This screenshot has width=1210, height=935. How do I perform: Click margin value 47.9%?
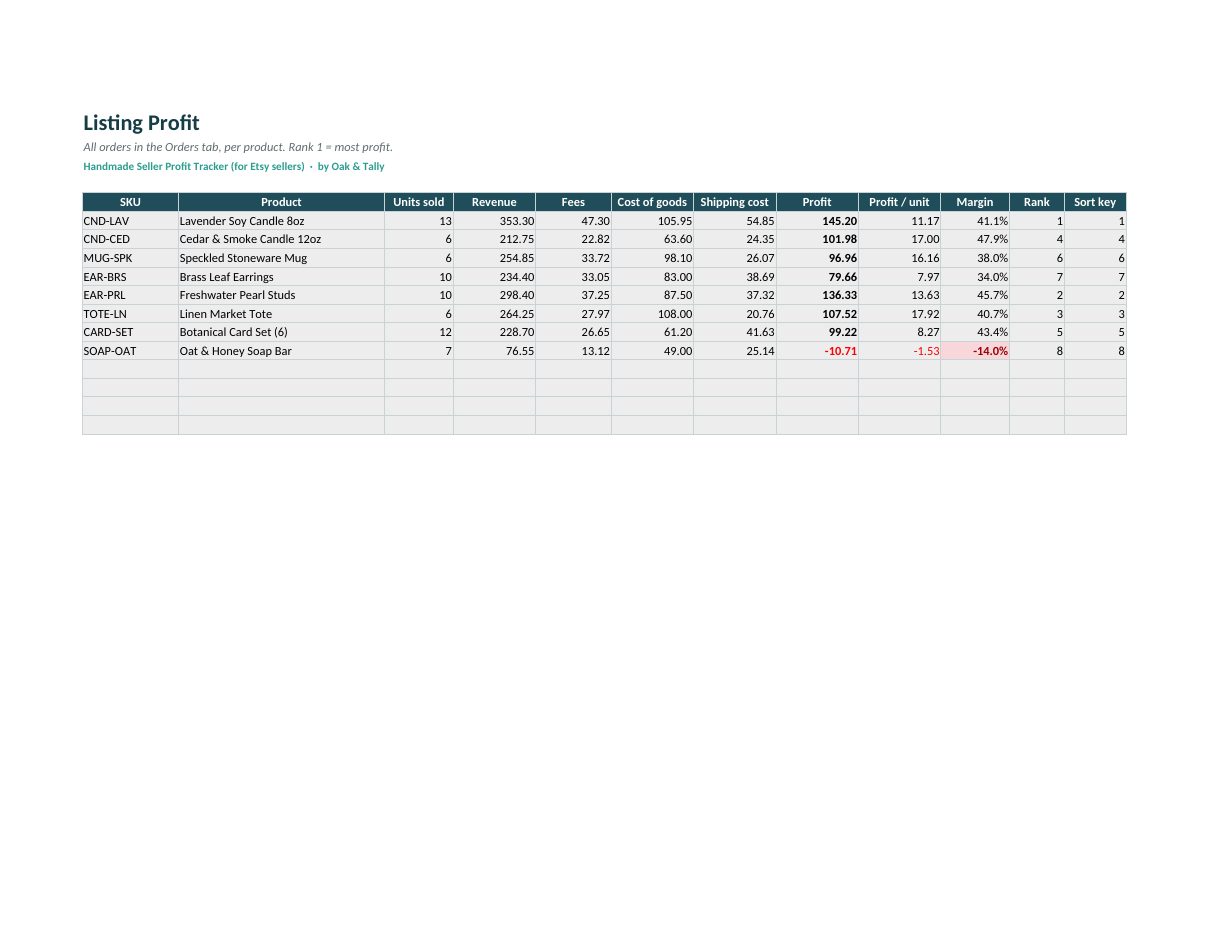[975, 239]
